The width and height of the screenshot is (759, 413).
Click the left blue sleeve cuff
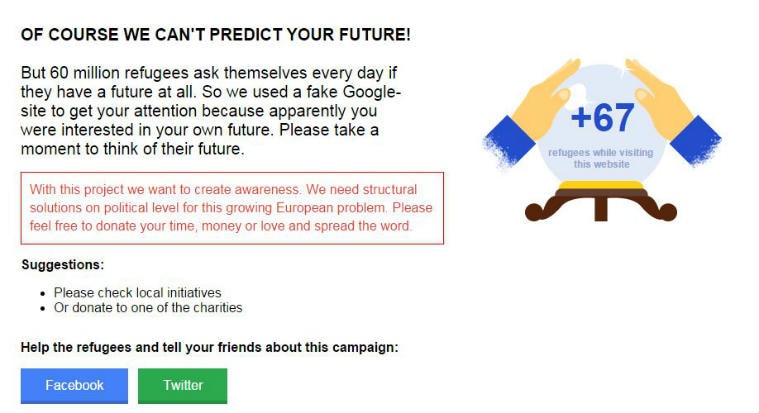click(508, 141)
